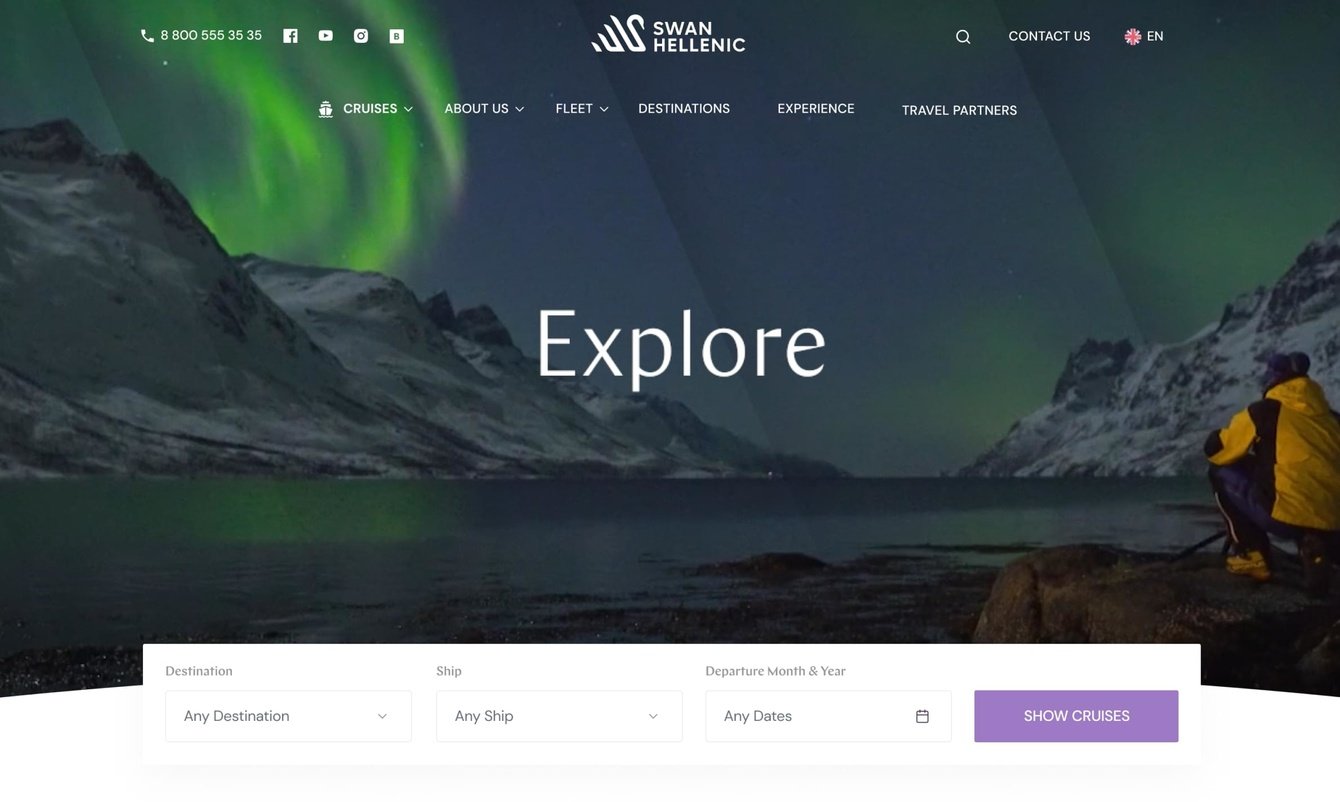The image size is (1340, 802).
Task: Click the calendar icon in Any Dates
Action: click(922, 716)
